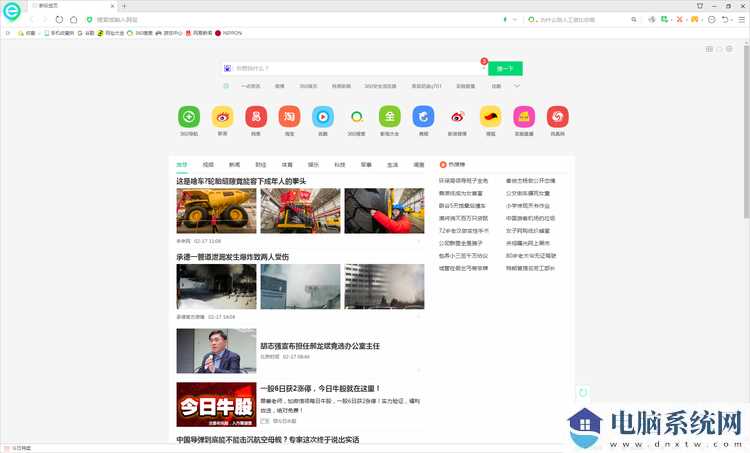Click the page vertical scrollbar
750x453 pixels.
click(747, 132)
